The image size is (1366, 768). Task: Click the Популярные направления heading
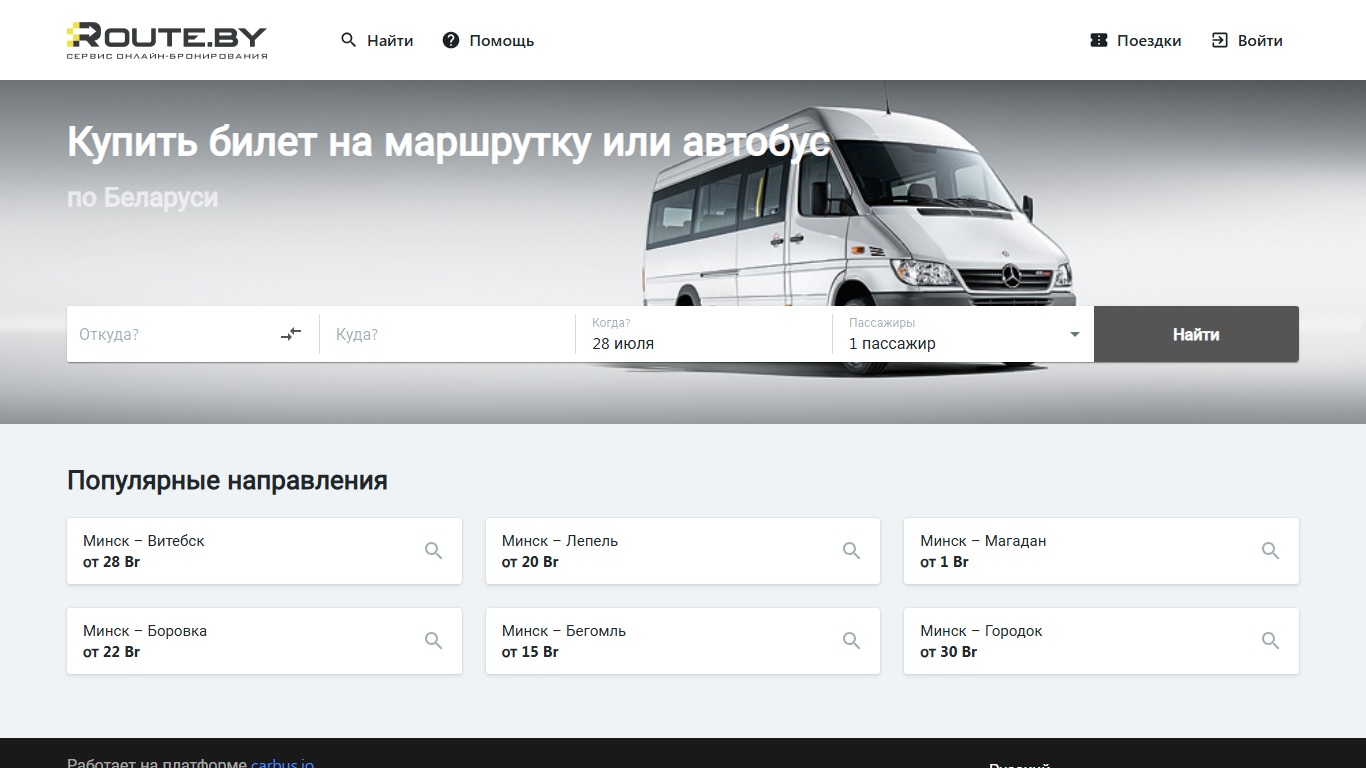(x=227, y=481)
